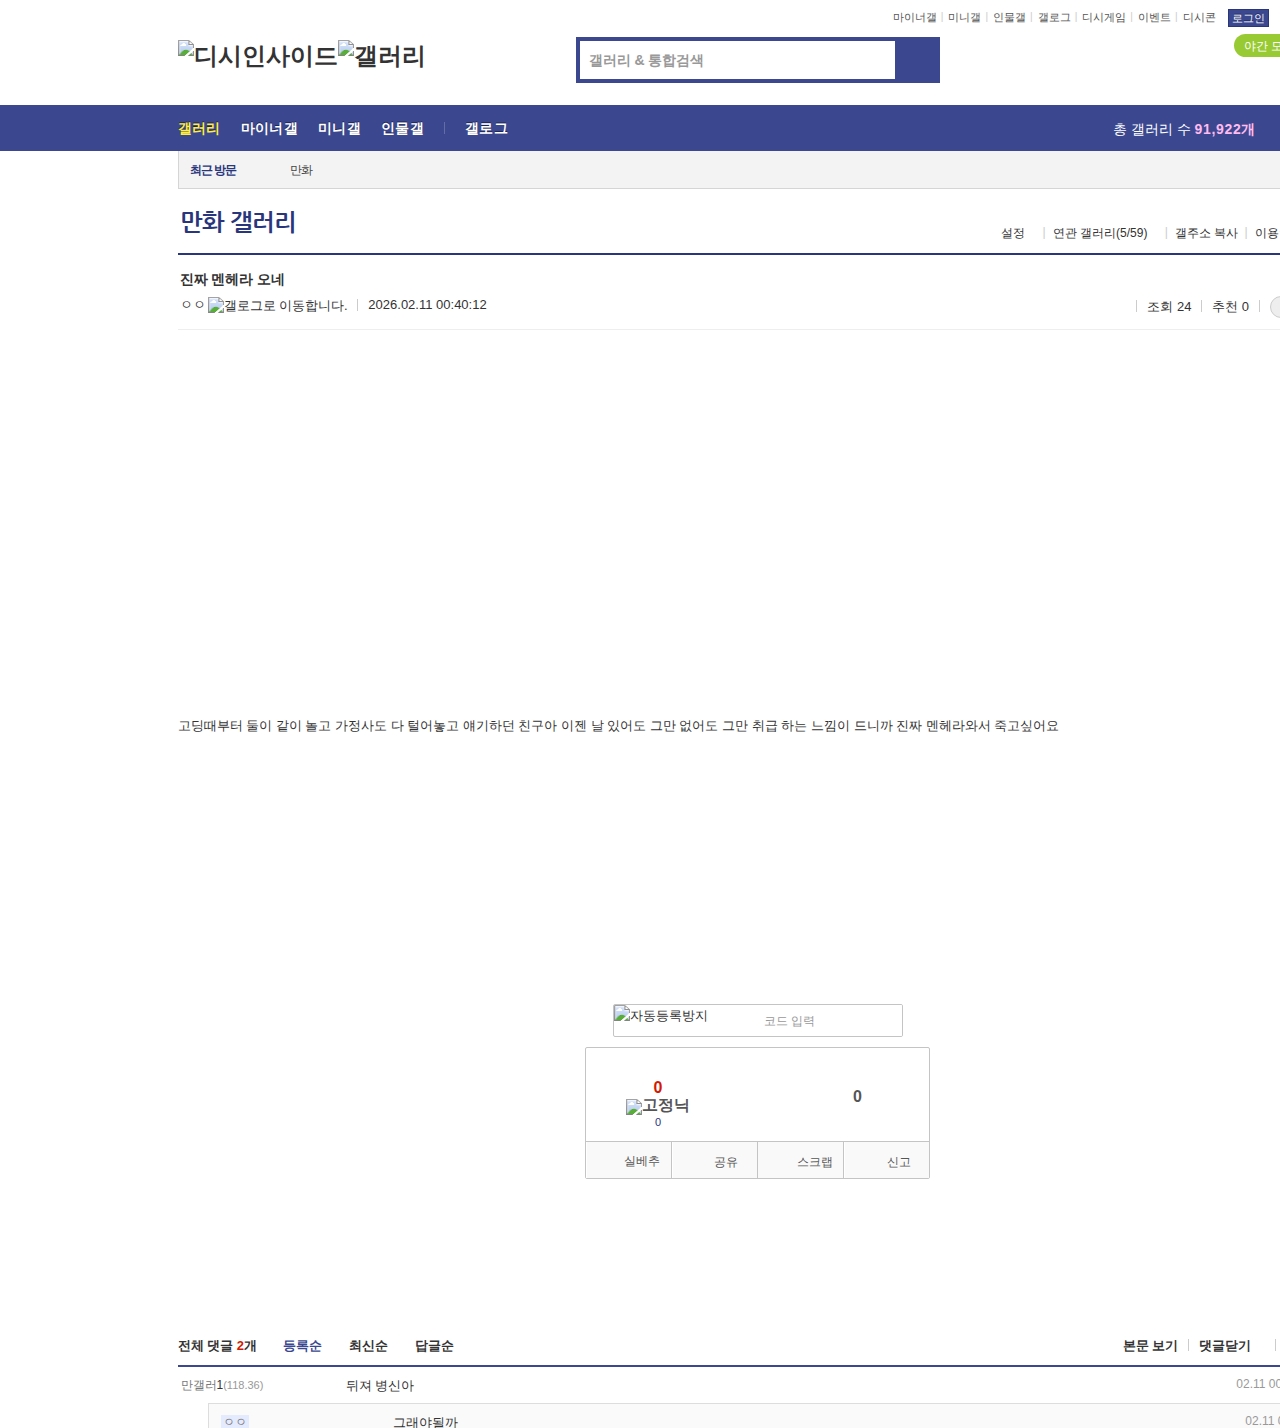This screenshot has height=1428, width=1280.
Task: Click 조회 24 view count
Action: pyautogui.click(x=1169, y=306)
